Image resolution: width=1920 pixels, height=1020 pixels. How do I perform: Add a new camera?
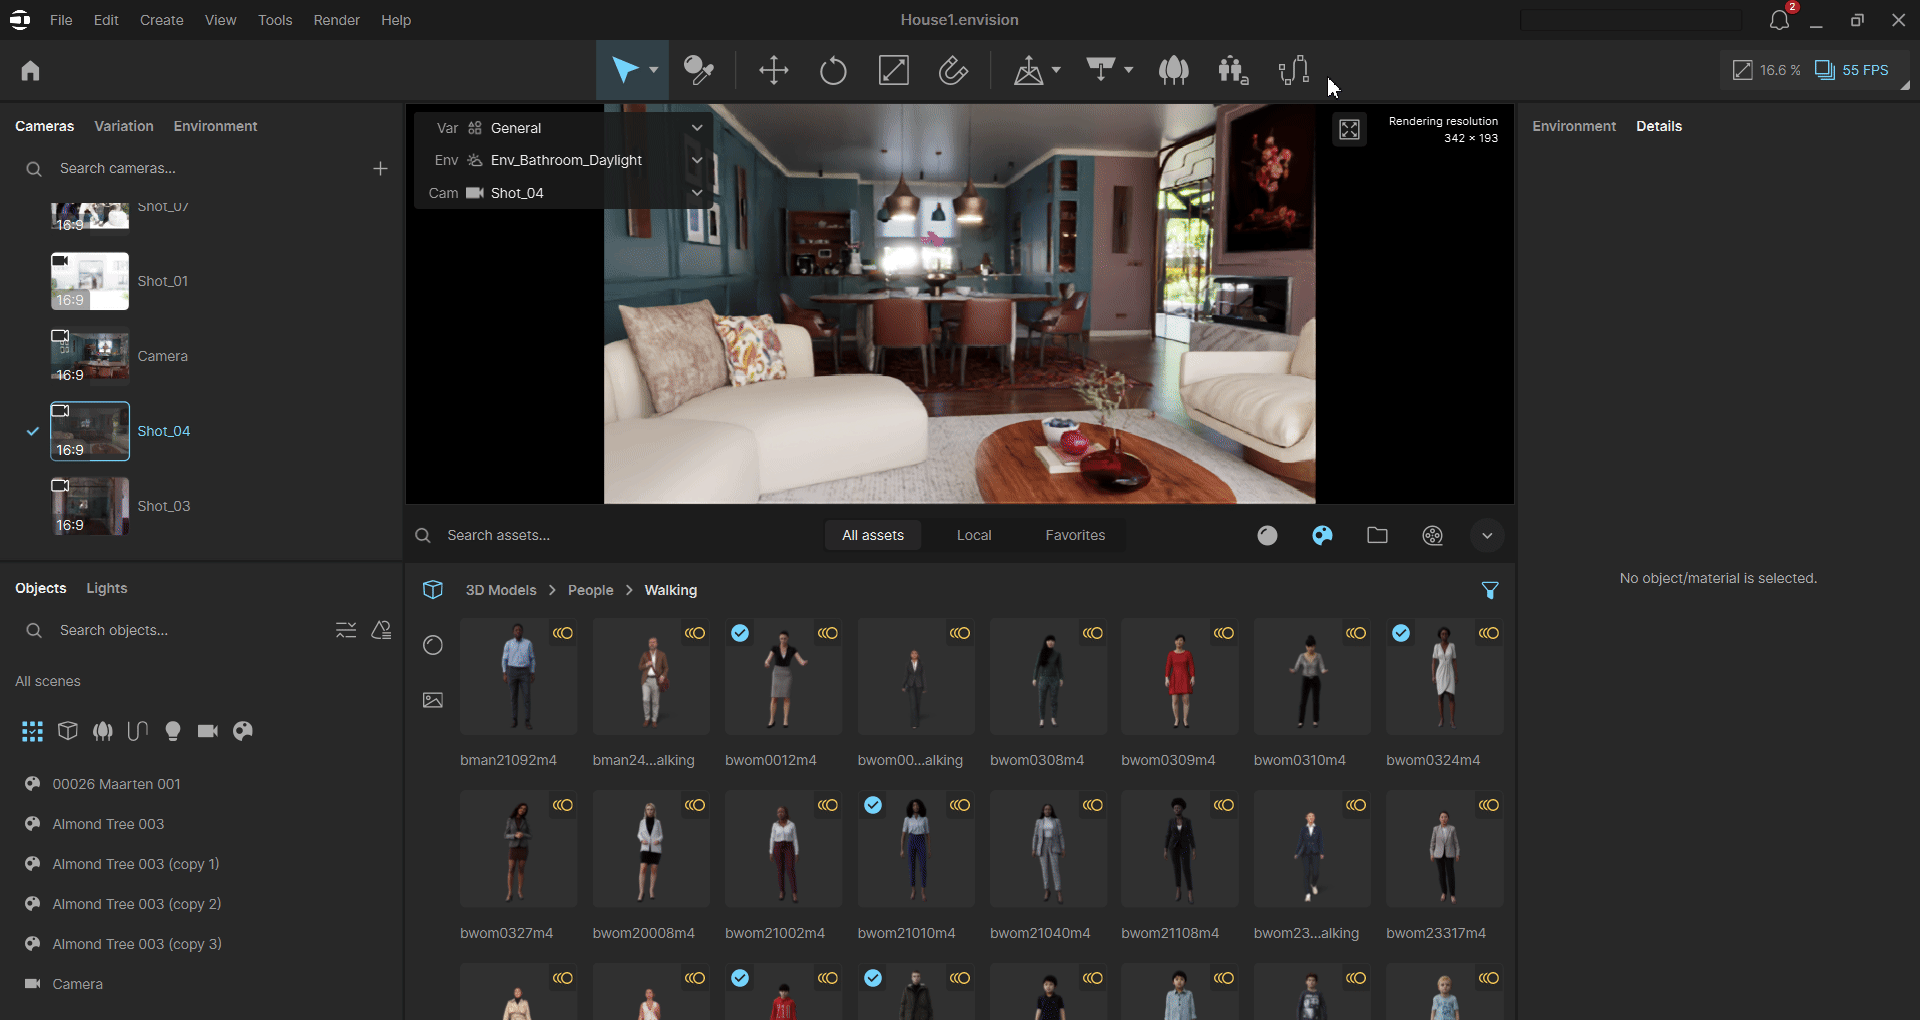coord(380,168)
